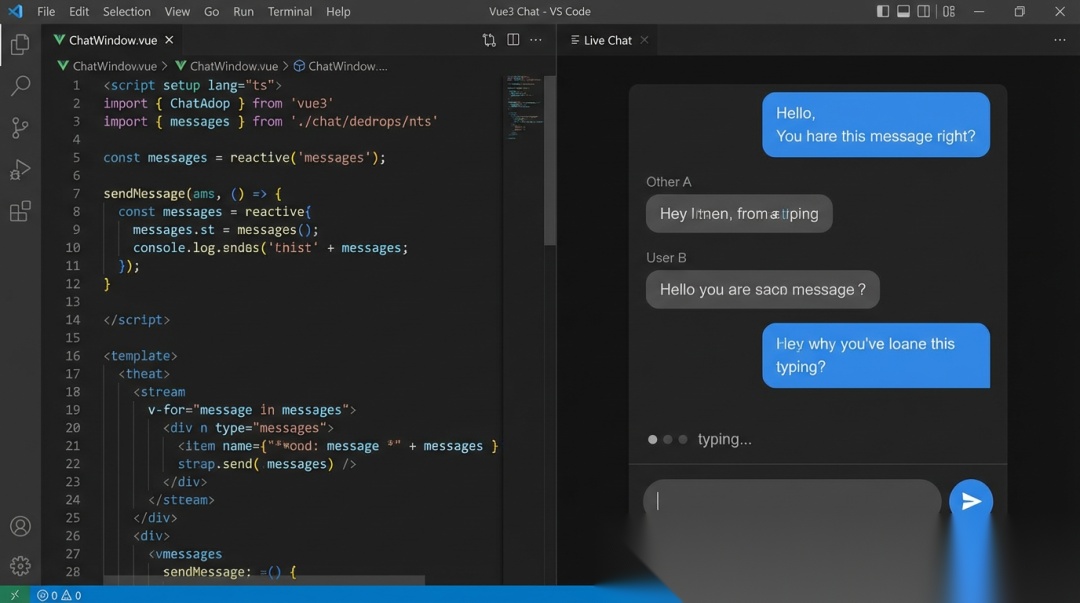Click the remote connection status icon
The width and height of the screenshot is (1080, 603).
click(x=14, y=595)
